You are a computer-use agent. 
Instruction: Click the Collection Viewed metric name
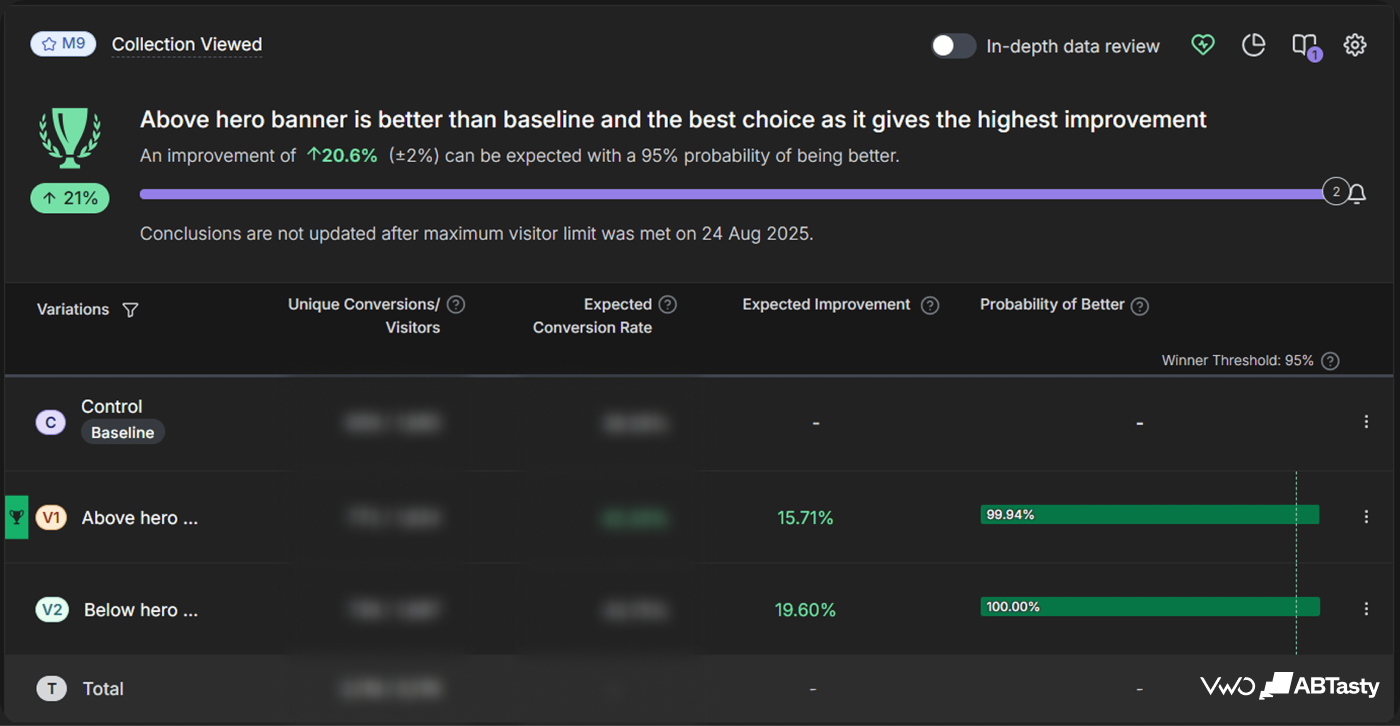[187, 45]
